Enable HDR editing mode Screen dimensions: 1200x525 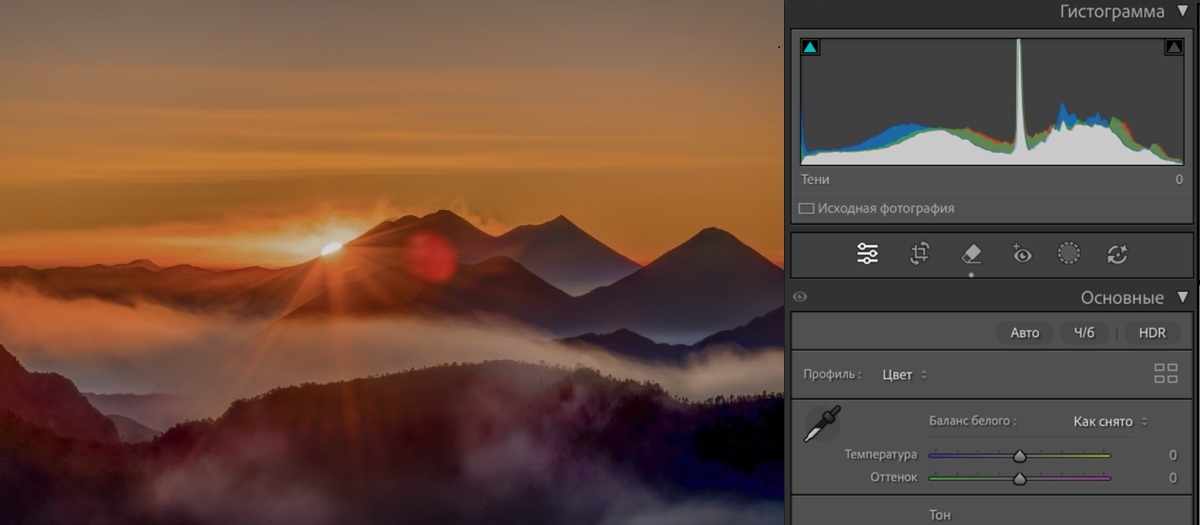1152,333
